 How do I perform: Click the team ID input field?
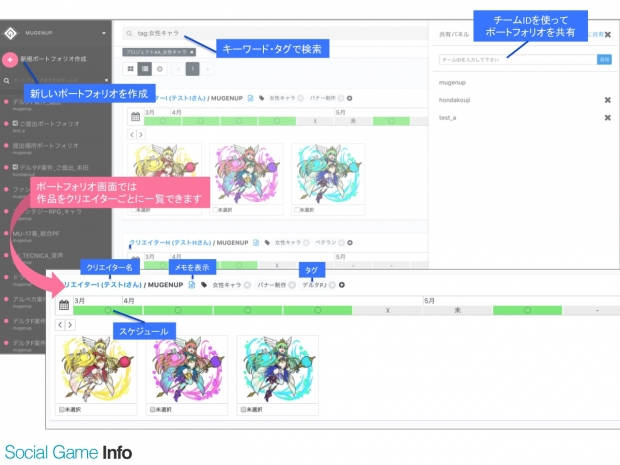tap(518, 60)
